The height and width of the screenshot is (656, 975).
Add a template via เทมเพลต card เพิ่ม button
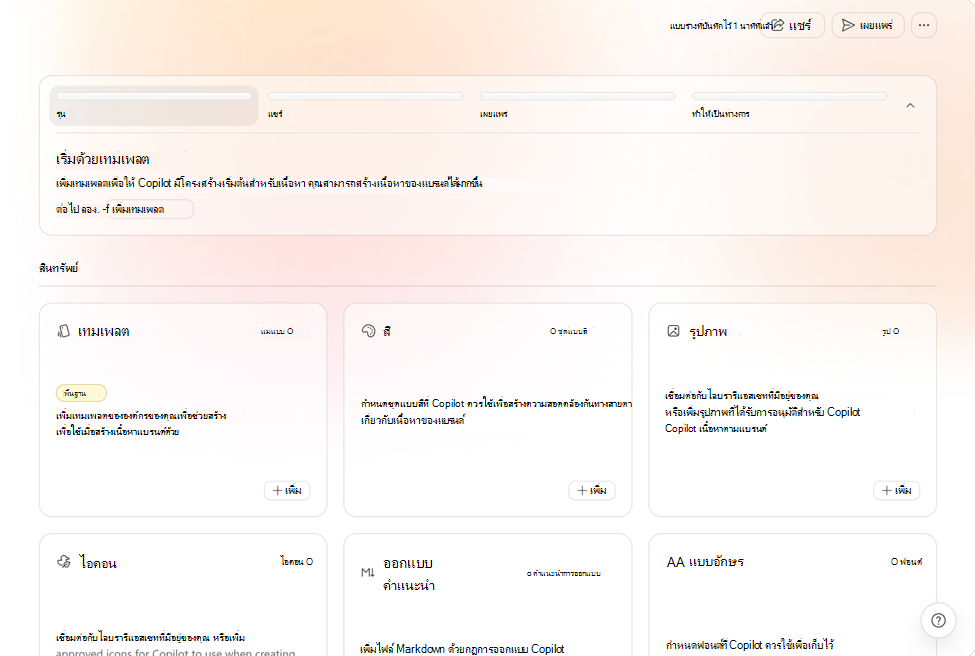pyautogui.click(x=287, y=491)
